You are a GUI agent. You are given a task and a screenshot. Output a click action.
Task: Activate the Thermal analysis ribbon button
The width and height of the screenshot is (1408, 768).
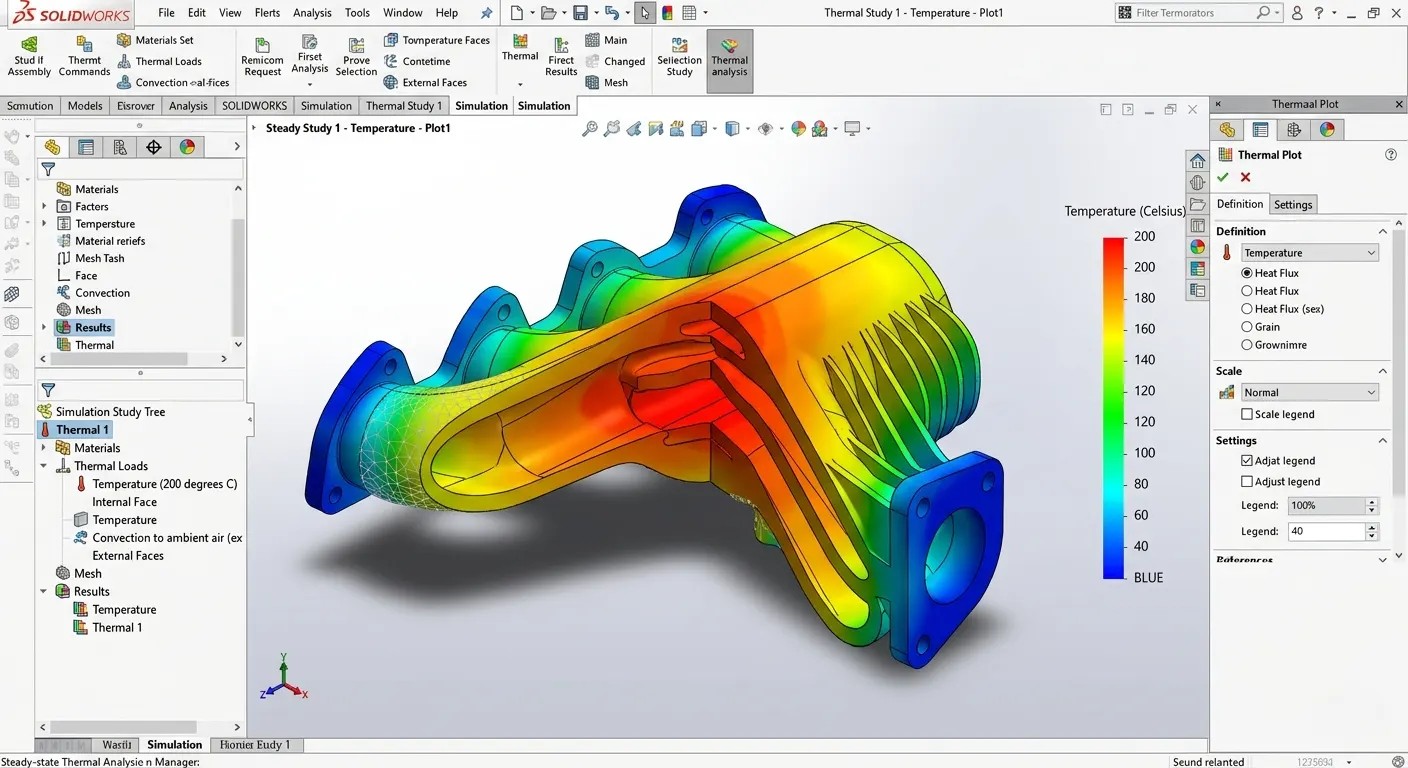tap(729, 60)
